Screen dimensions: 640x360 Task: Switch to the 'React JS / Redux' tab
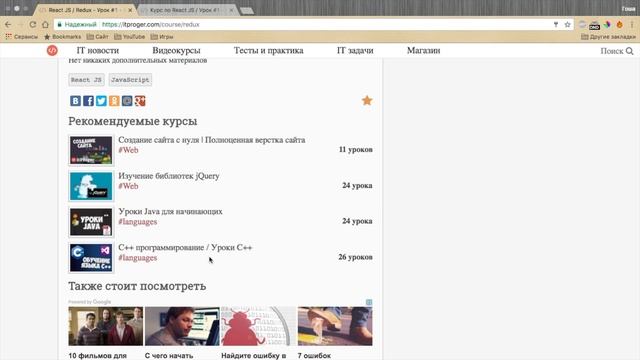84,10
